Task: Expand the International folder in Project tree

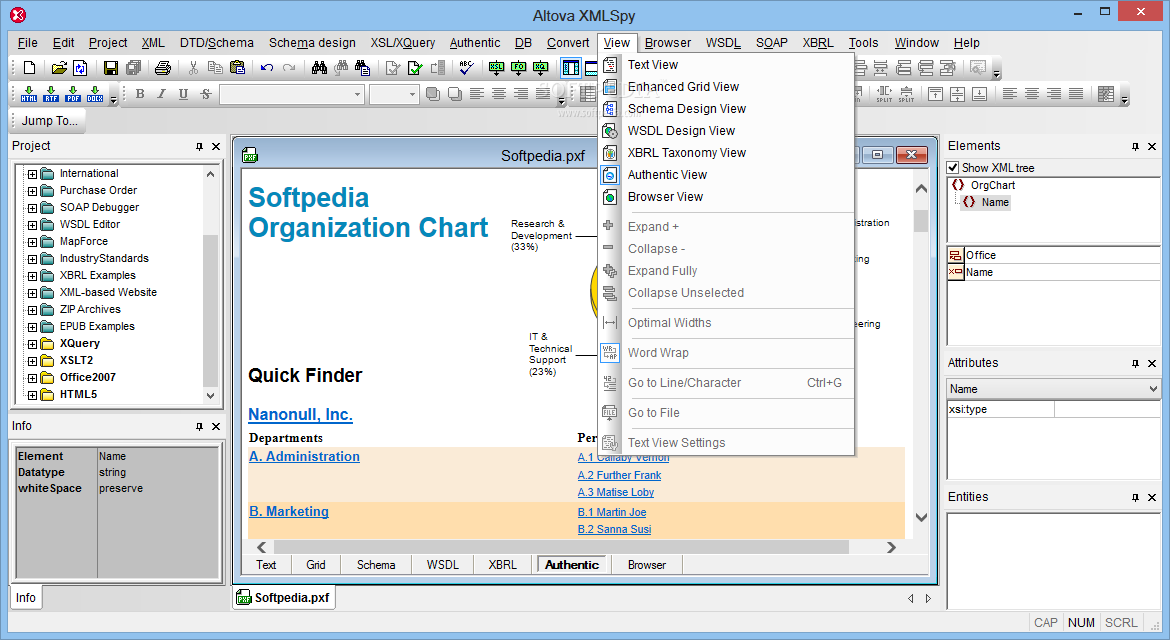Action: coord(32,174)
